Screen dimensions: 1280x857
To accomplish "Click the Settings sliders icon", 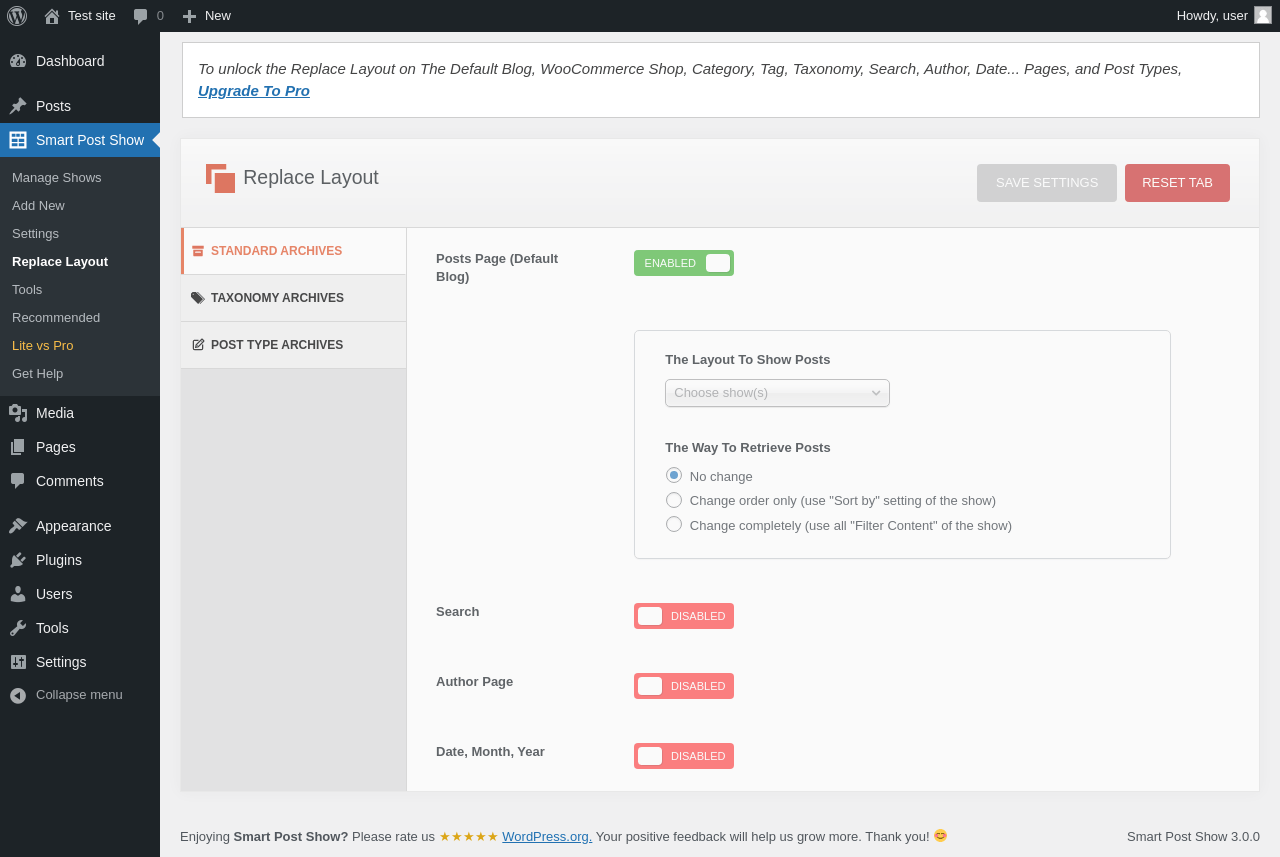I will [x=18, y=662].
